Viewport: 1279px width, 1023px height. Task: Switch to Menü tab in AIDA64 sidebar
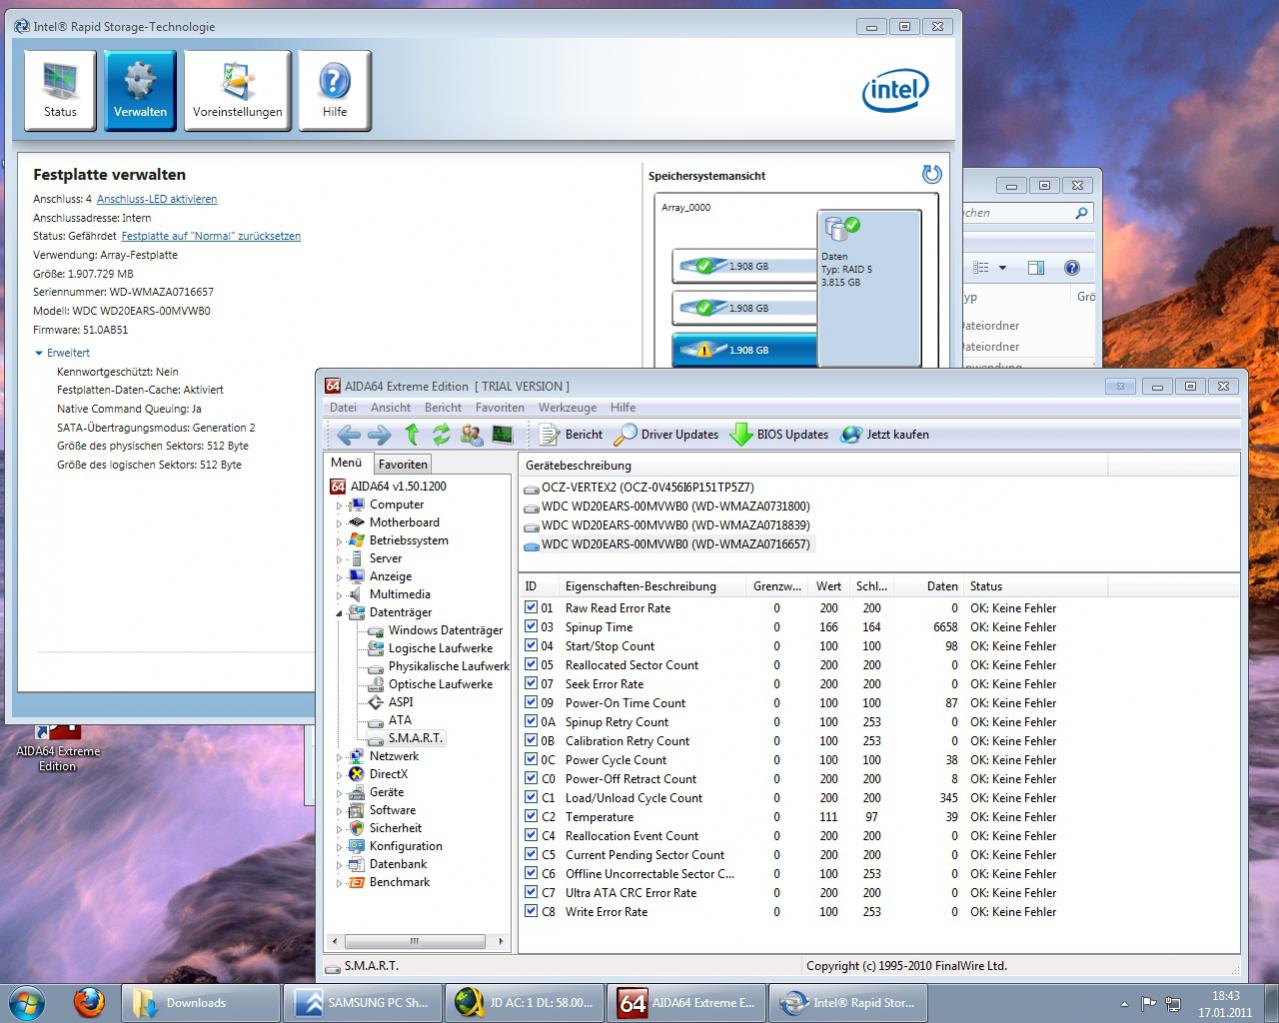(346, 462)
